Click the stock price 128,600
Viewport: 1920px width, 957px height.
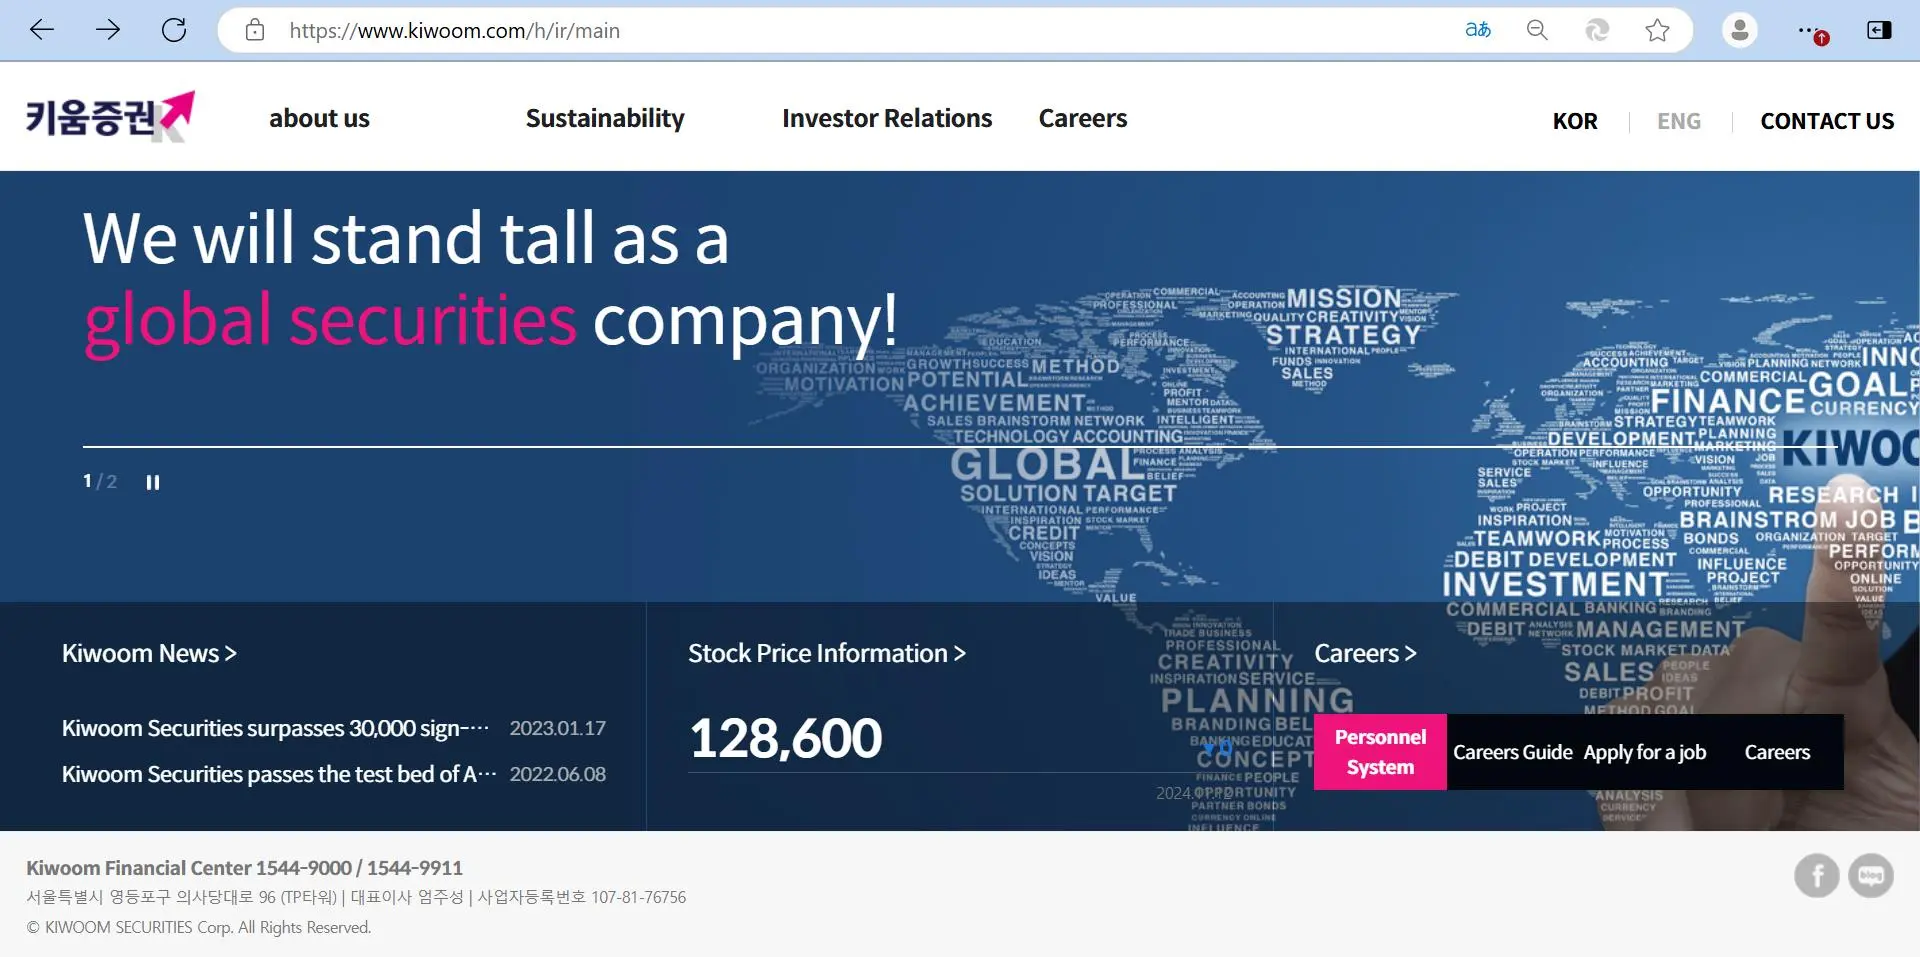coord(786,738)
